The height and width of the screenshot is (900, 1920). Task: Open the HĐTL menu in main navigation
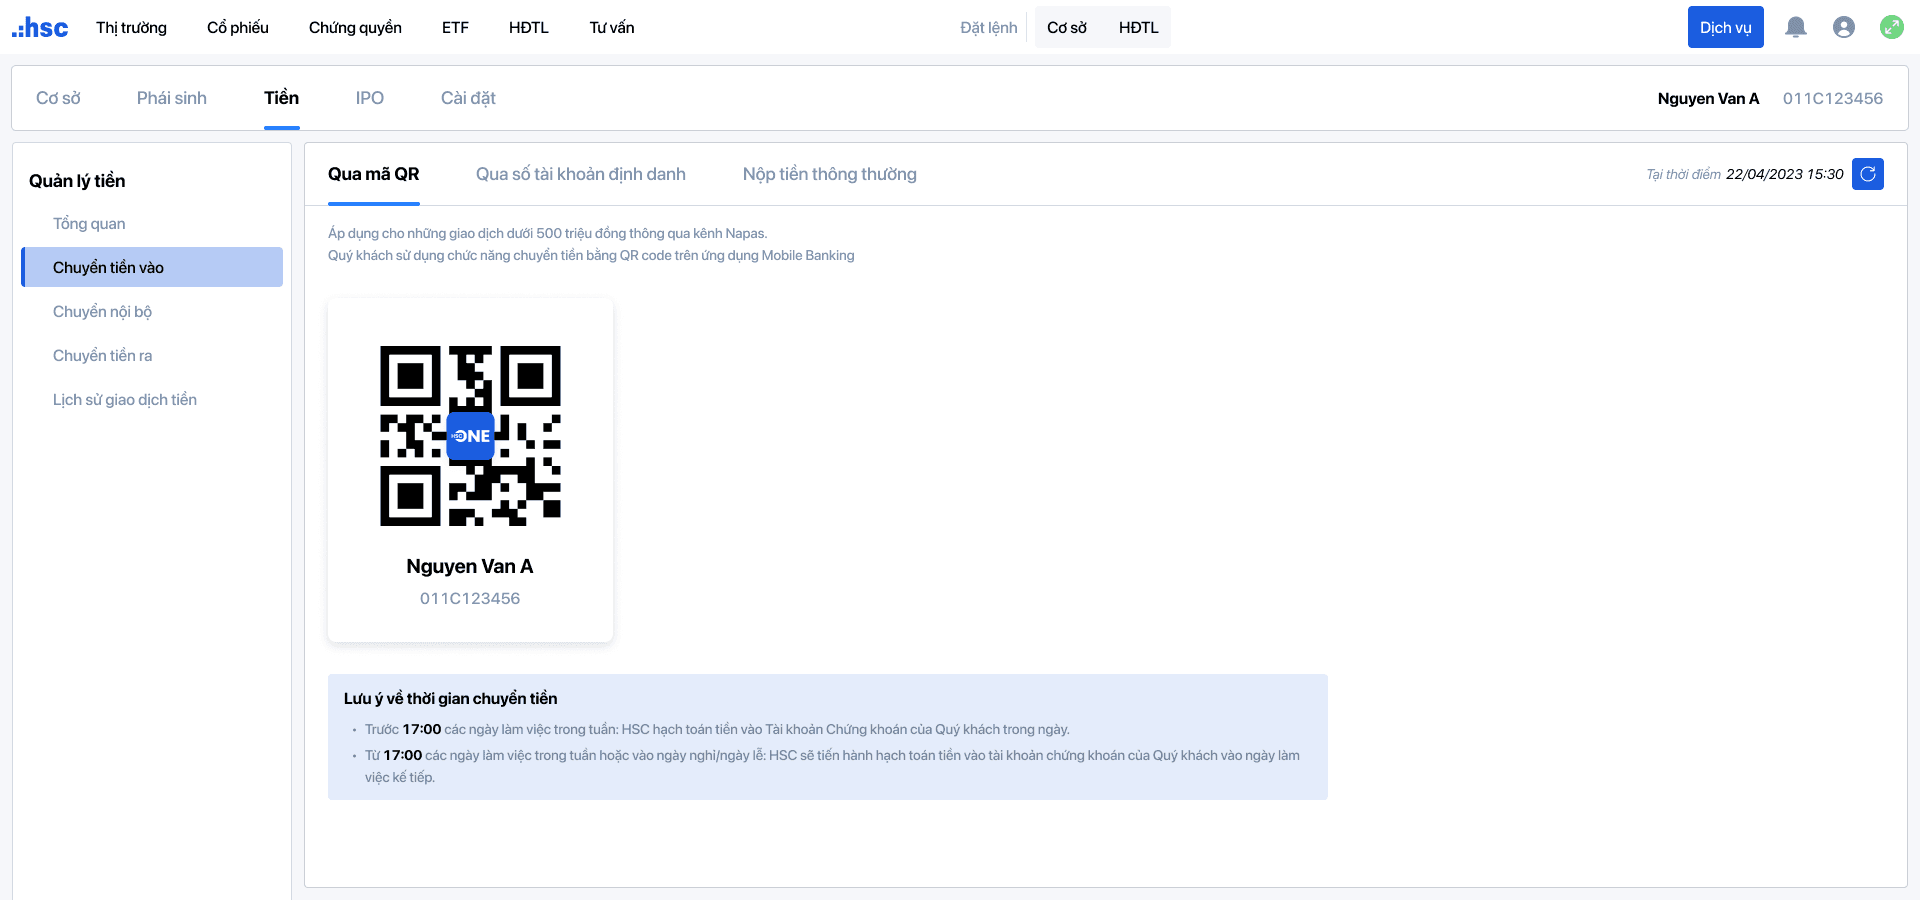[x=529, y=28]
